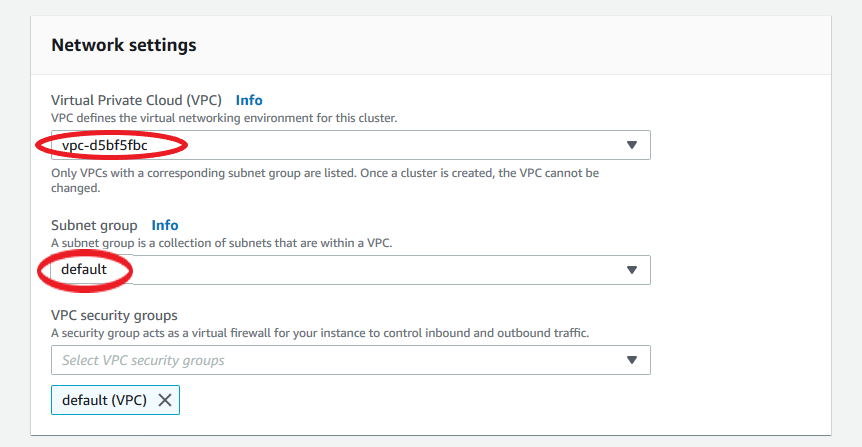This screenshot has height=447, width=862.
Task: Click the selected 'default' subnet group value
Action: (x=84, y=270)
